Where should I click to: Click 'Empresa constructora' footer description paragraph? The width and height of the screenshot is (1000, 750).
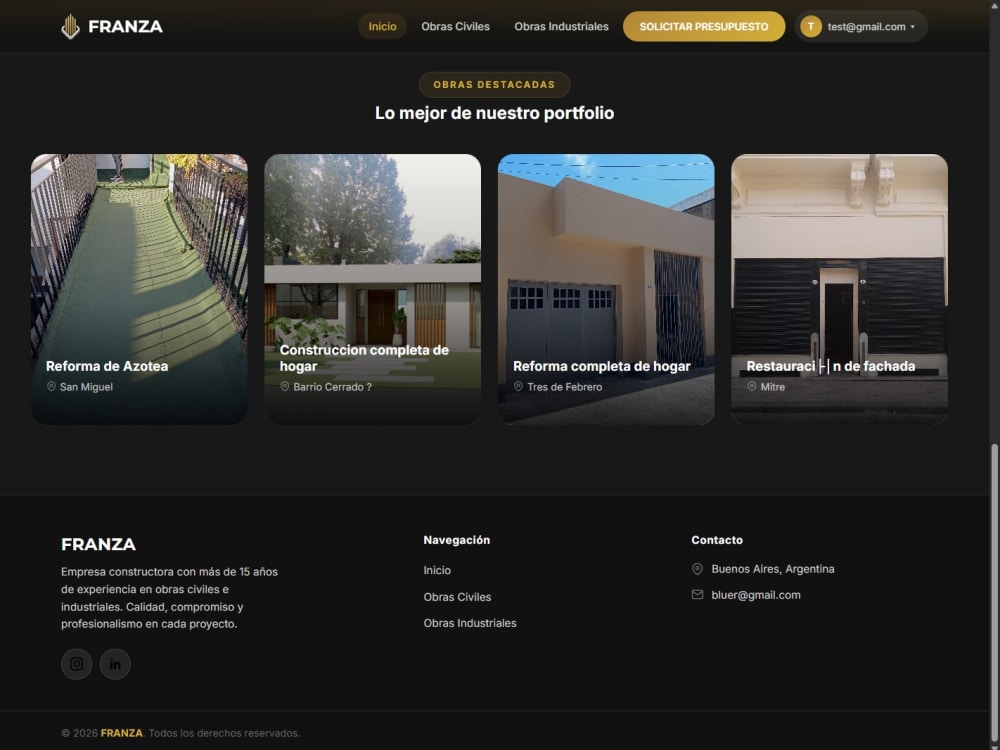169,598
